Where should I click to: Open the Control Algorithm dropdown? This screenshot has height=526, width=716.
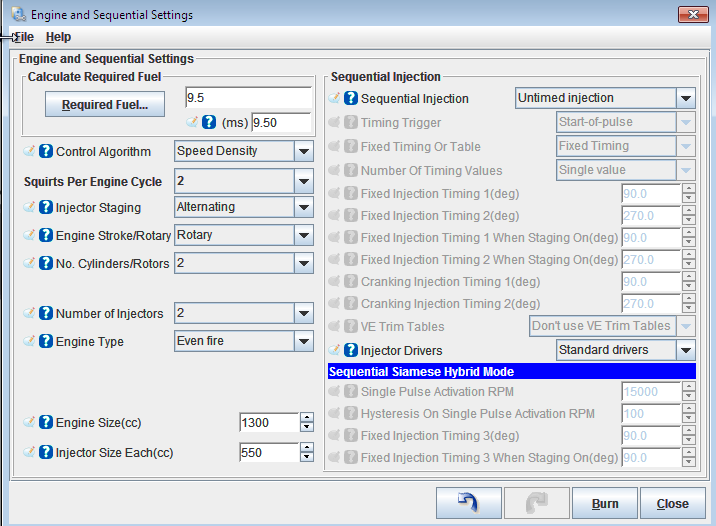pos(304,151)
